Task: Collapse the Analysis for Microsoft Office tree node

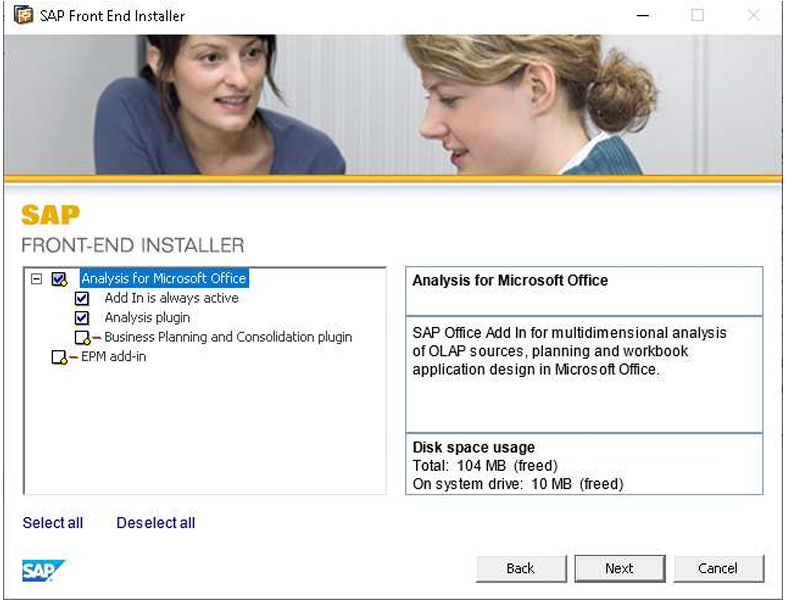Action: coord(37,279)
